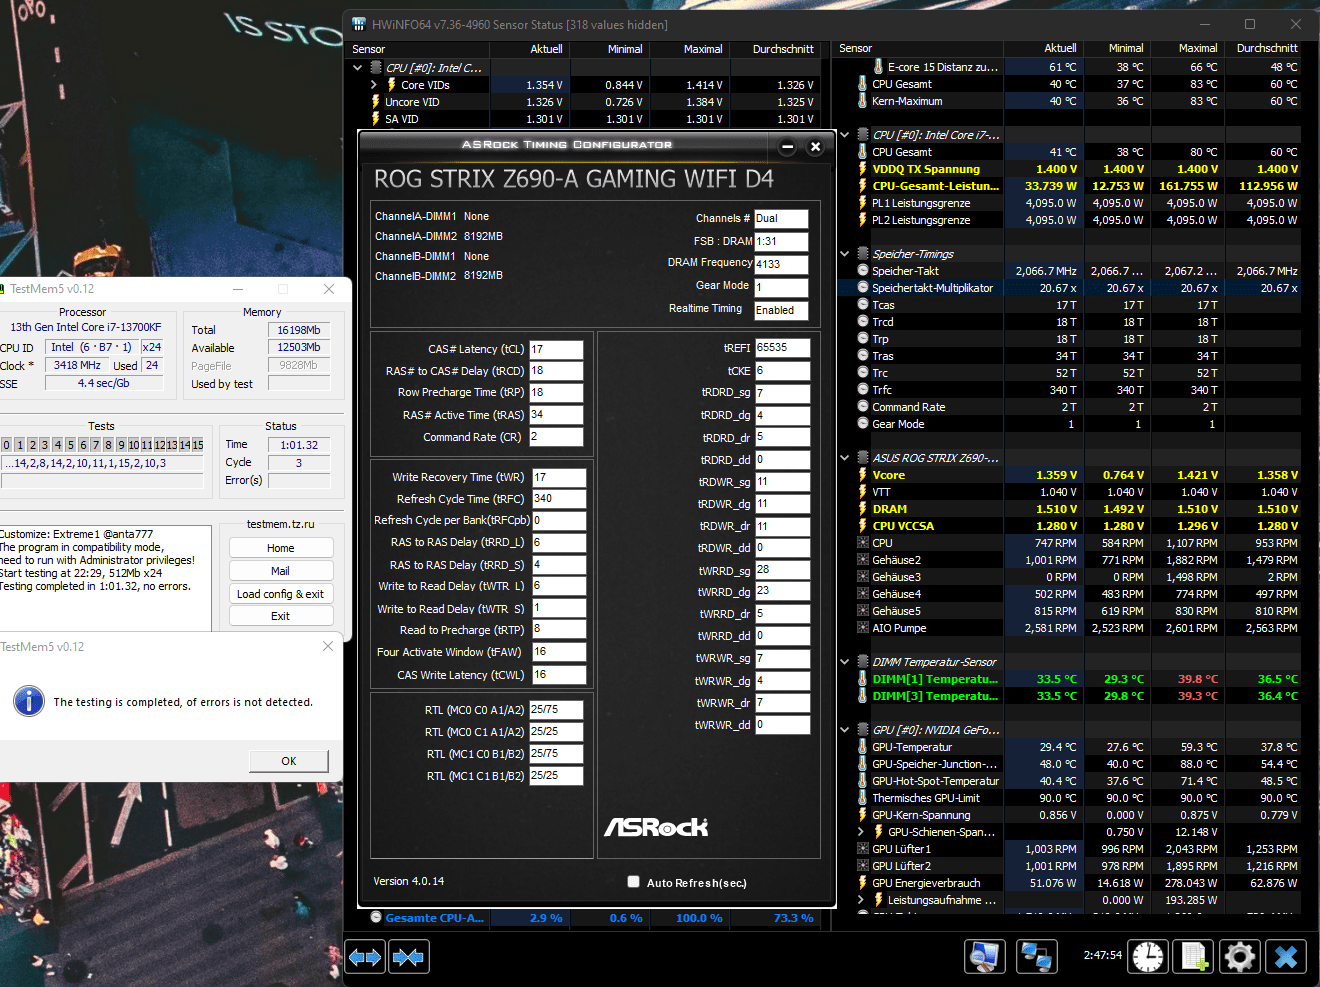
Task: Click the Vcore lightning bolt icon
Action: point(862,475)
